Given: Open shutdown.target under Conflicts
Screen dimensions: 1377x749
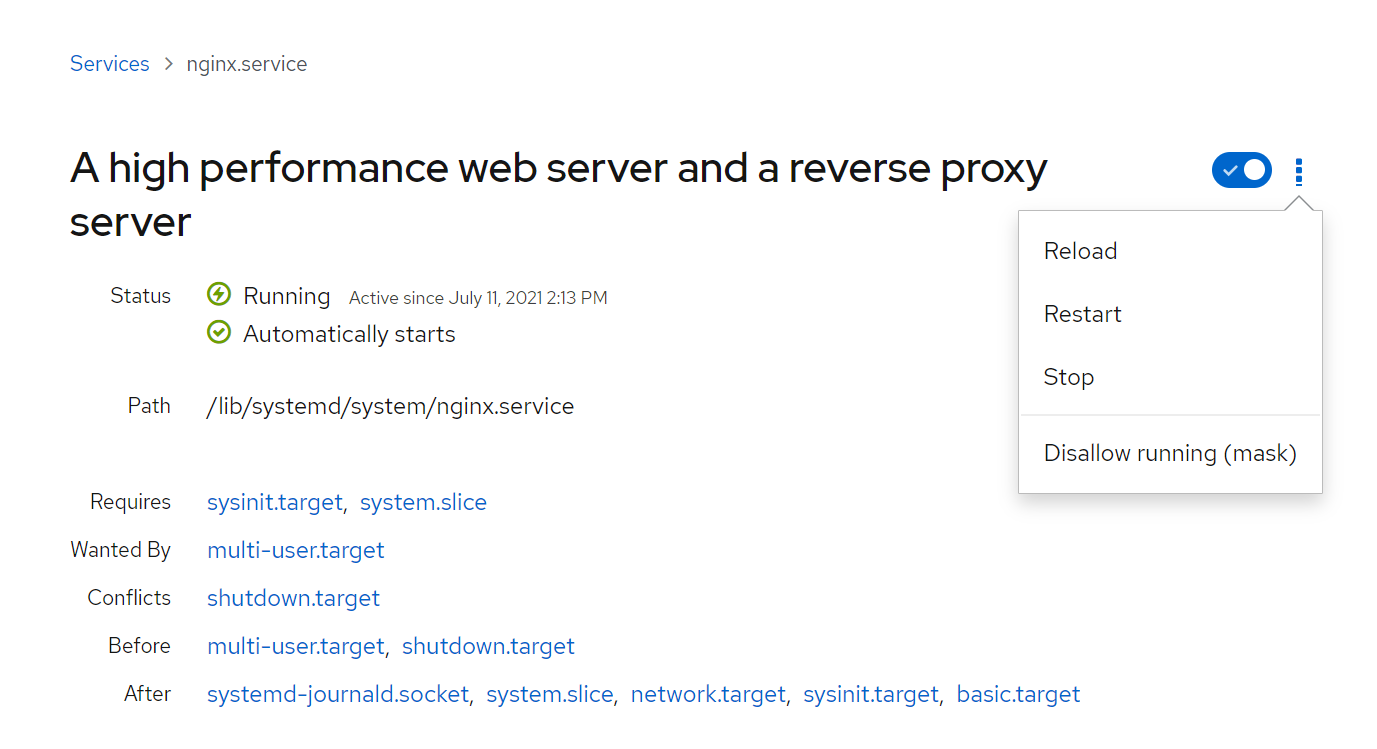Looking at the screenshot, I should 293,598.
